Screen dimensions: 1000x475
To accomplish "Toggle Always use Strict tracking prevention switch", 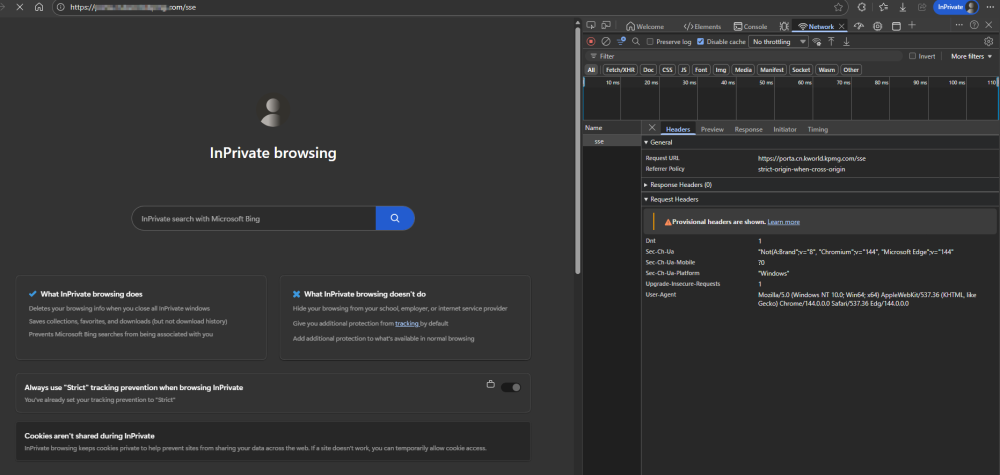I will click(x=510, y=387).
